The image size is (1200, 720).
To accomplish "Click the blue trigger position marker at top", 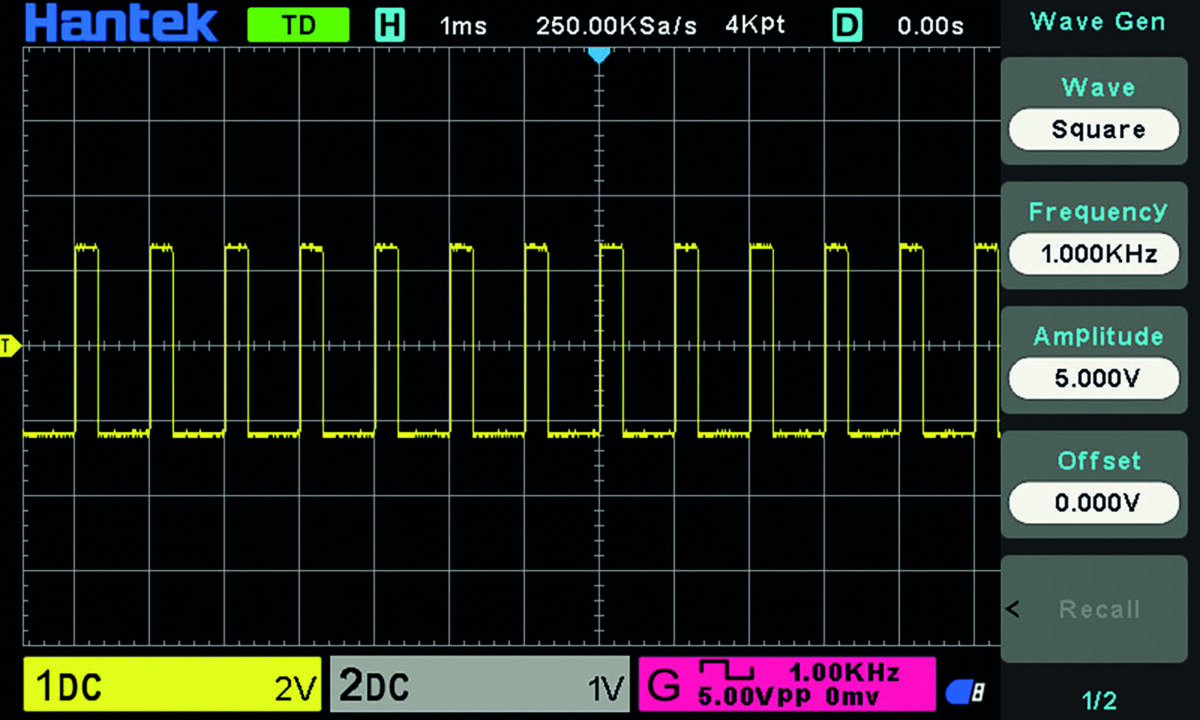I will click(598, 54).
